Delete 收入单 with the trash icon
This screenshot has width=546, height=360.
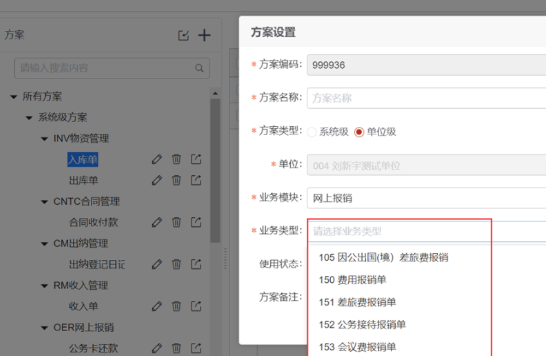(x=177, y=306)
